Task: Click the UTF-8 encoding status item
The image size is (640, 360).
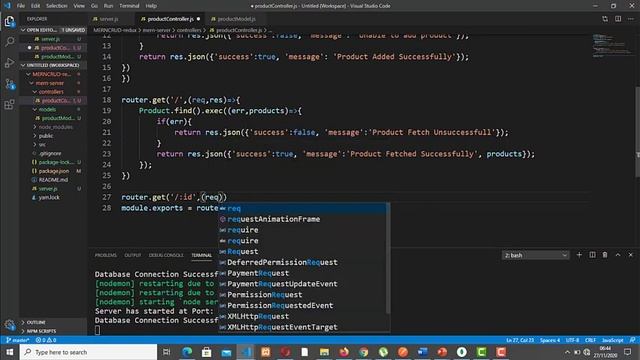Action: 572,340
